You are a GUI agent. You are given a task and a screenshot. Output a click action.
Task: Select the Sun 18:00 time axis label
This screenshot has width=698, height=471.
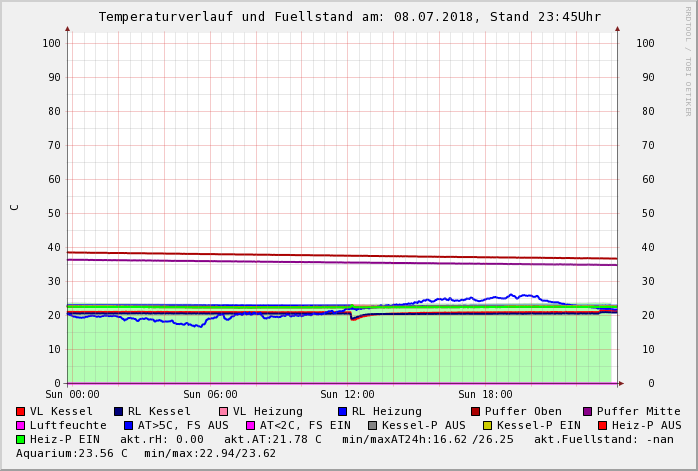485,395
